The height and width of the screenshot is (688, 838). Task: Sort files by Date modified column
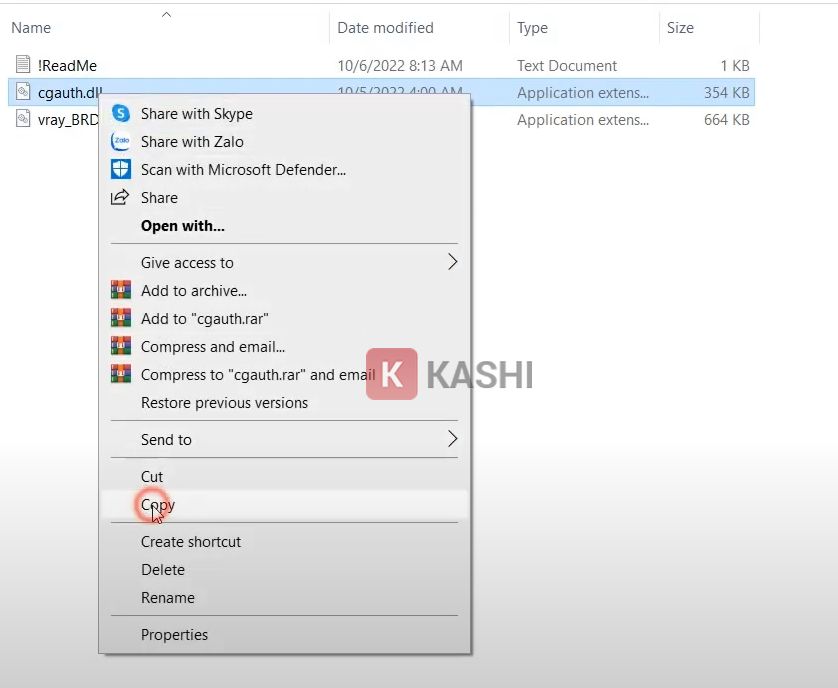(385, 28)
